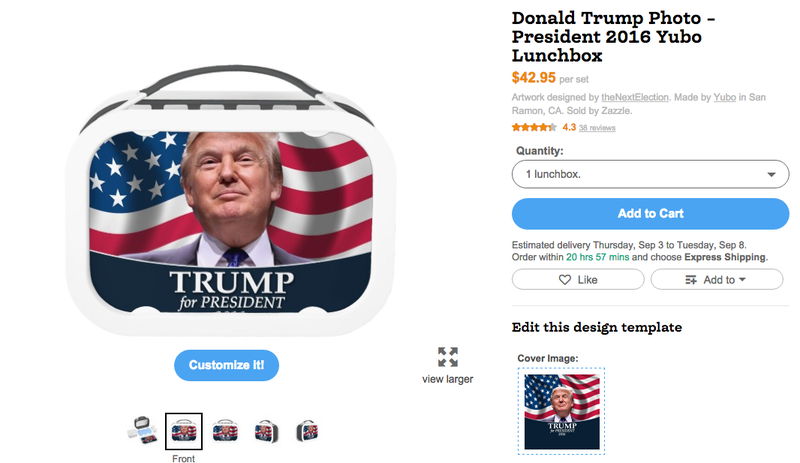Select the Front view thumbnail
This screenshot has height=463, width=800.
[x=184, y=431]
